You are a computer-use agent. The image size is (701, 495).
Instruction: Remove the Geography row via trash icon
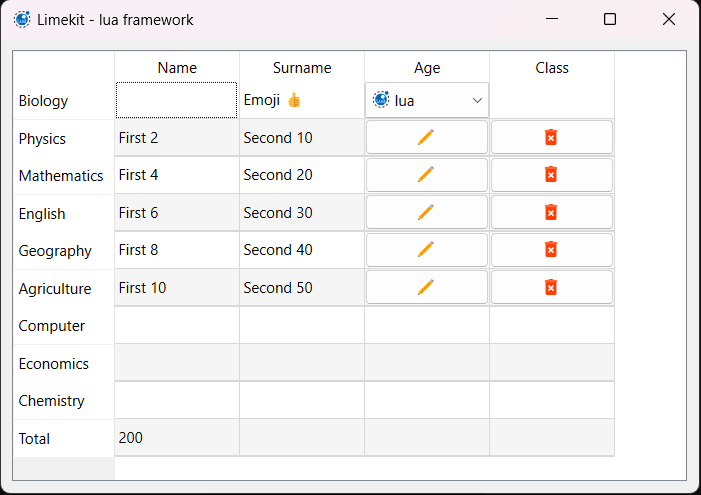pos(551,250)
